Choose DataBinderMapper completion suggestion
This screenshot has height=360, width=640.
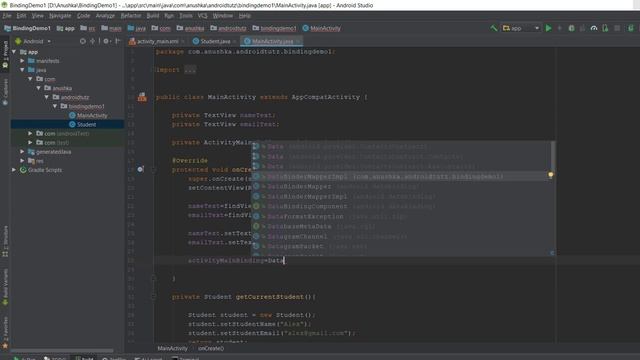click(401, 186)
